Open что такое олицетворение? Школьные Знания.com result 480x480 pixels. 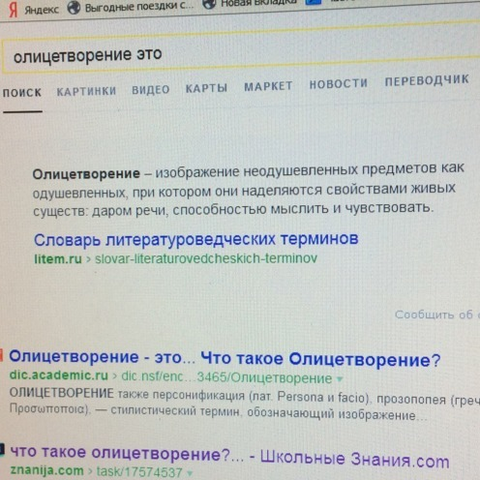coord(230,457)
